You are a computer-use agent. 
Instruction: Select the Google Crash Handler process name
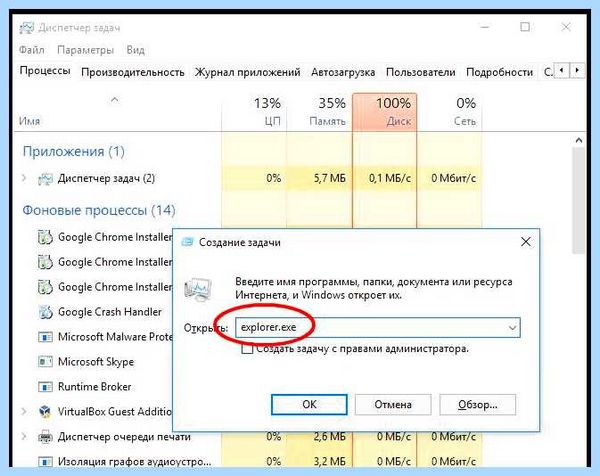point(110,312)
